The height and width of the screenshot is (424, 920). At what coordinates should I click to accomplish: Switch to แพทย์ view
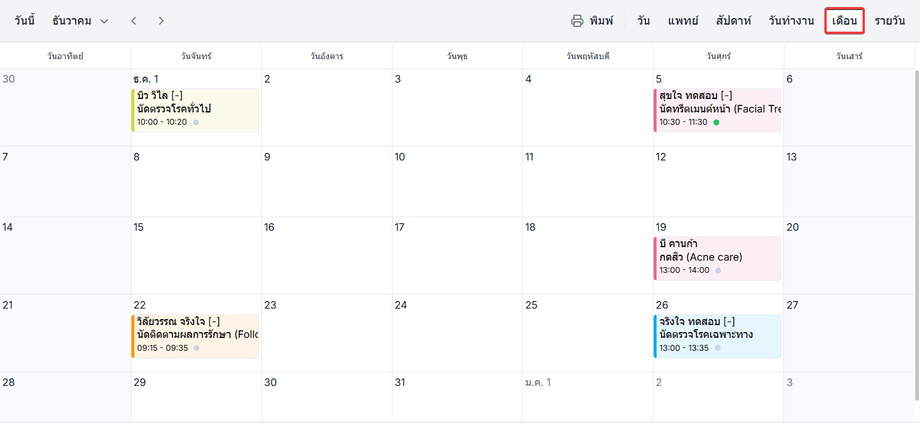tap(683, 21)
